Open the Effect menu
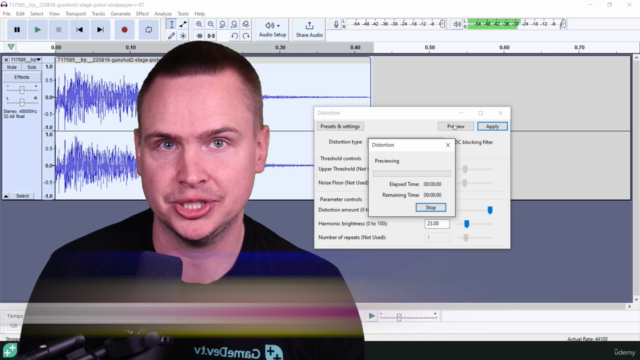640x360 pixels. tap(142, 13)
